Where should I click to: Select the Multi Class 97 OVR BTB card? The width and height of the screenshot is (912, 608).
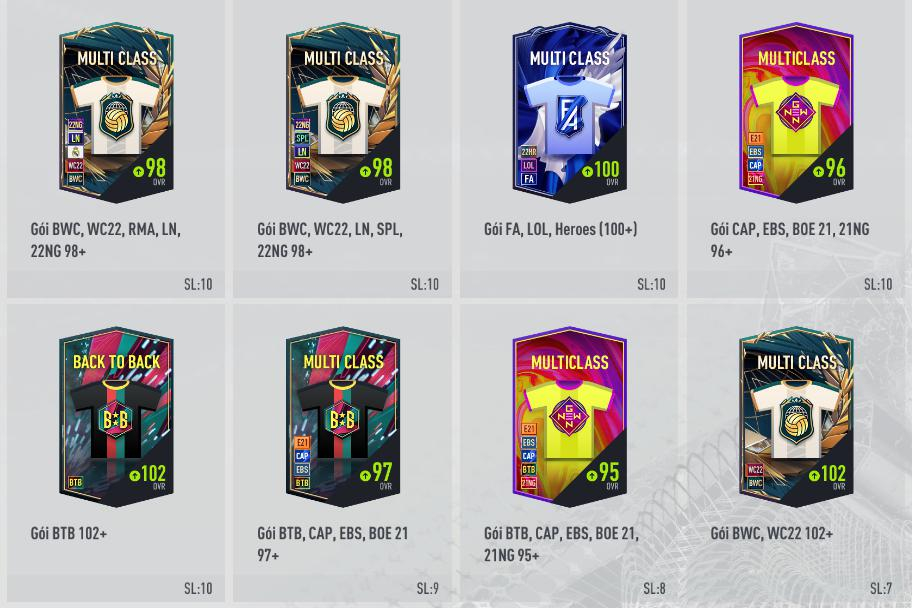pos(343,417)
